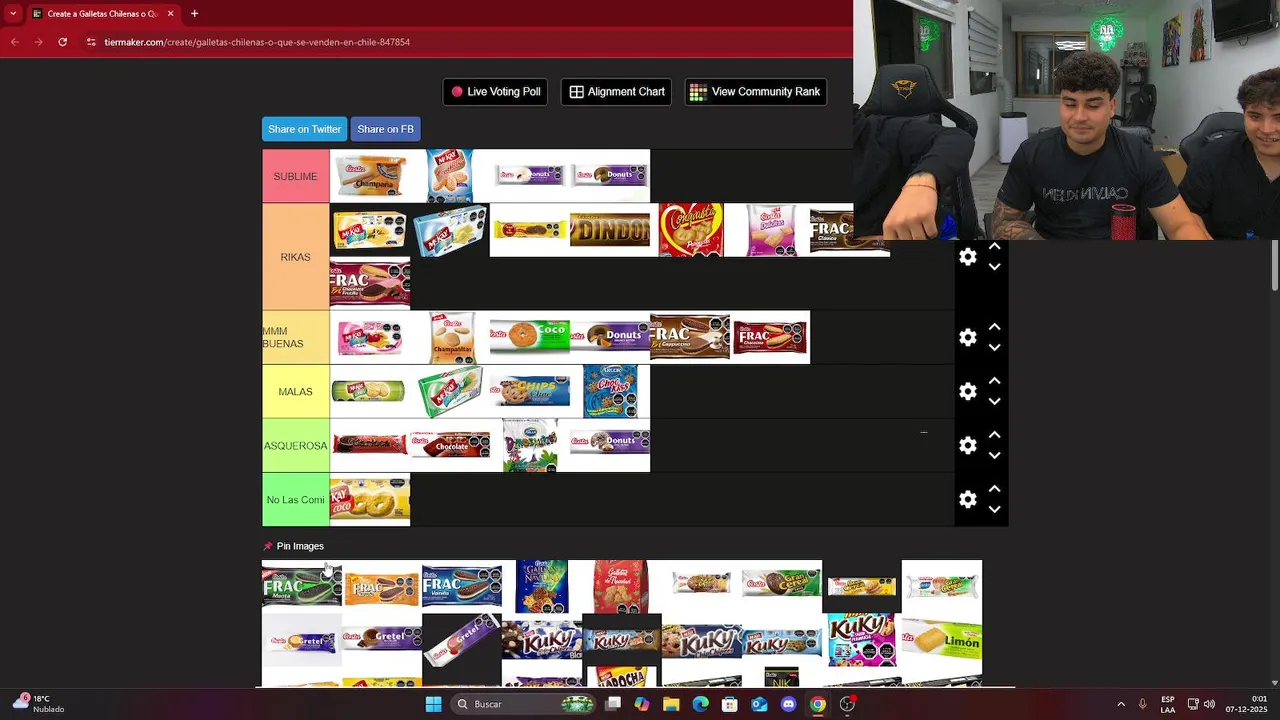This screenshot has width=1280, height=720.
Task: Open settings gear for MMM BUENAS tier
Action: coord(967,338)
